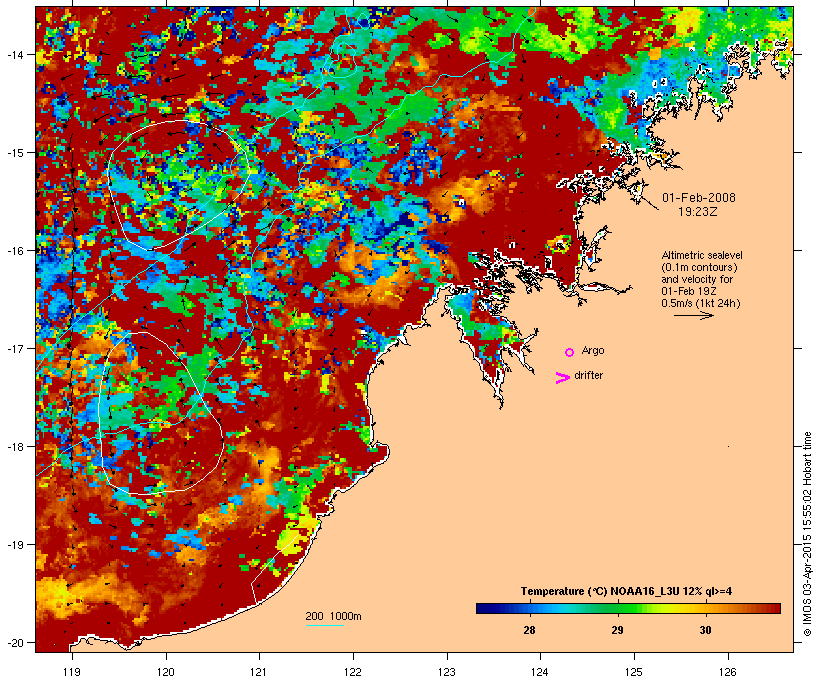Click the color bar tick label 28
This screenshot has height=680, width=820.
coord(529,630)
